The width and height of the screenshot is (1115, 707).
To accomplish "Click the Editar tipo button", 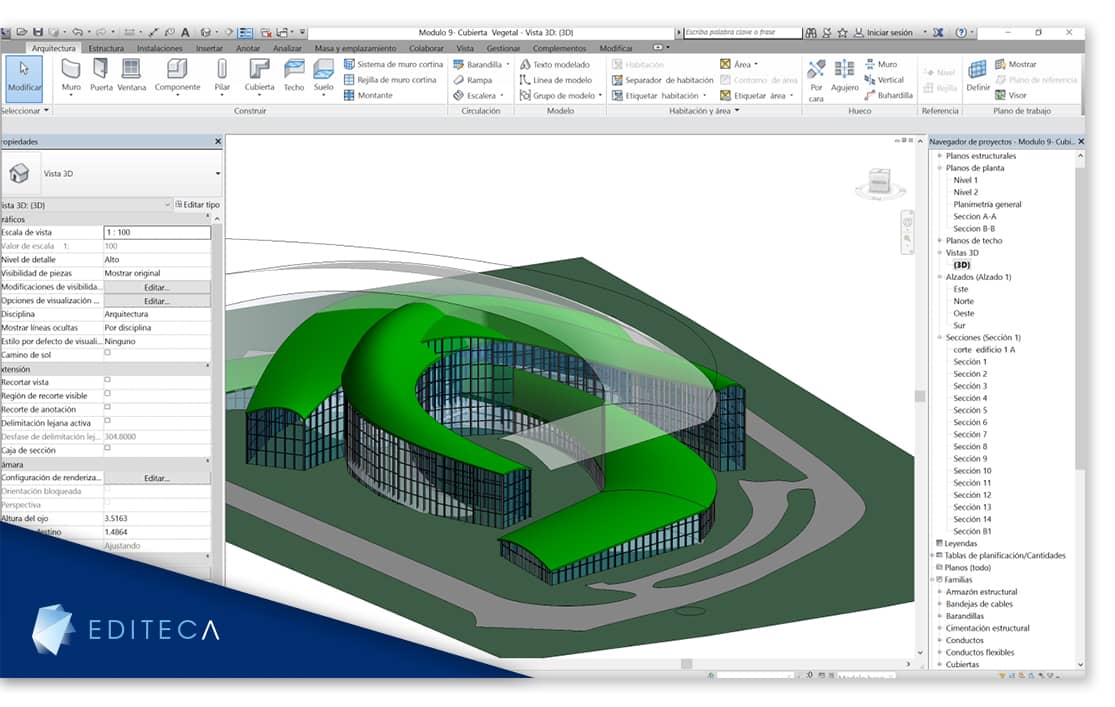I will point(198,205).
